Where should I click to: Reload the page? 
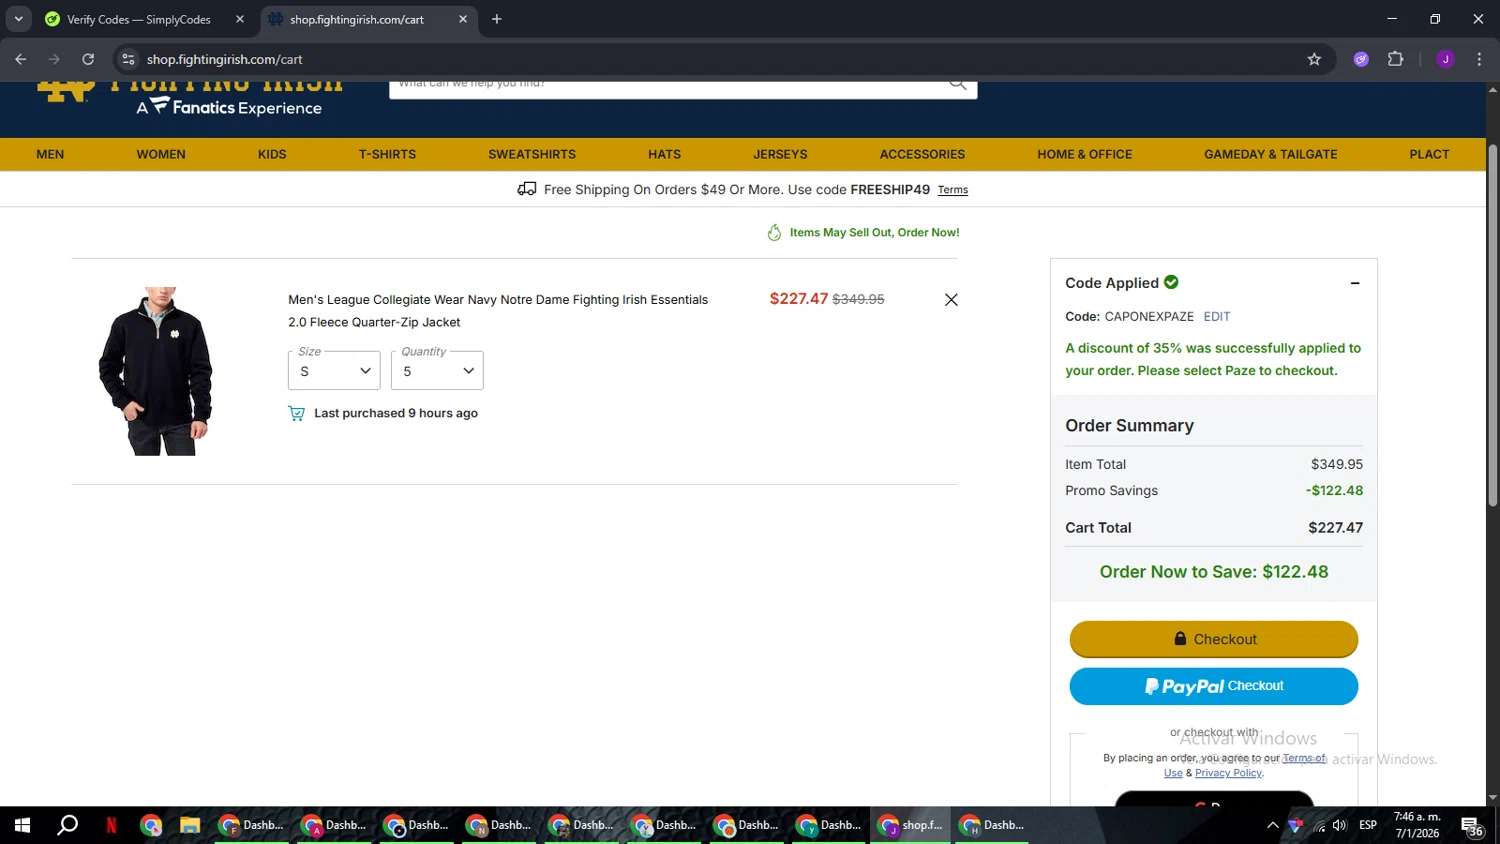(x=88, y=59)
